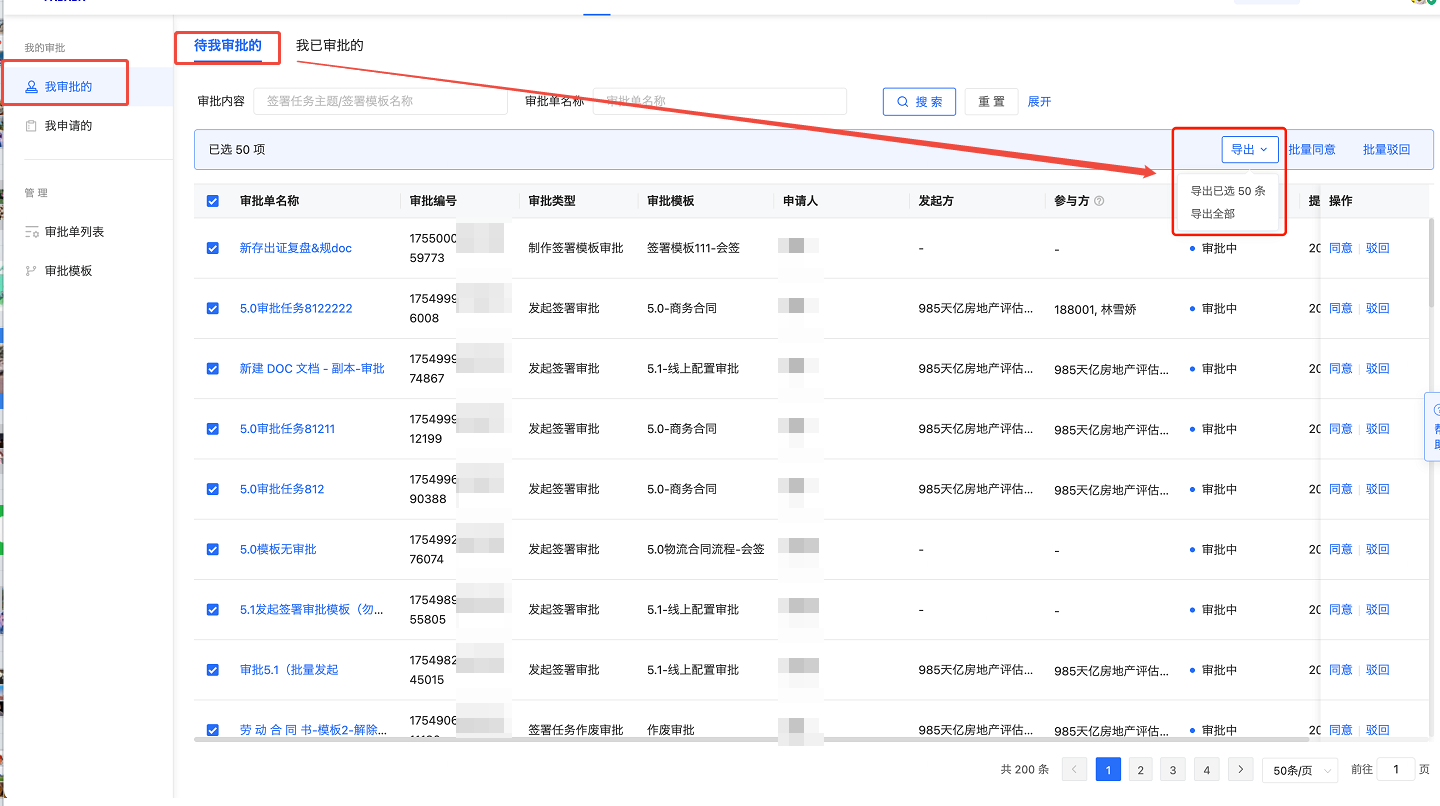Click 驳回 for row 新存出证复盘&规doc
This screenshot has width=1440, height=806.
click(1378, 248)
